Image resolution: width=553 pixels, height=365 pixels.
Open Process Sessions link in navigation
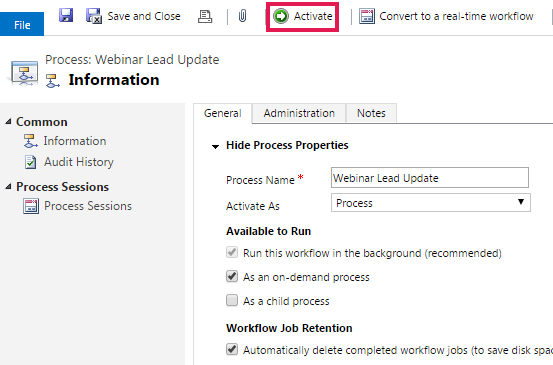(x=88, y=206)
